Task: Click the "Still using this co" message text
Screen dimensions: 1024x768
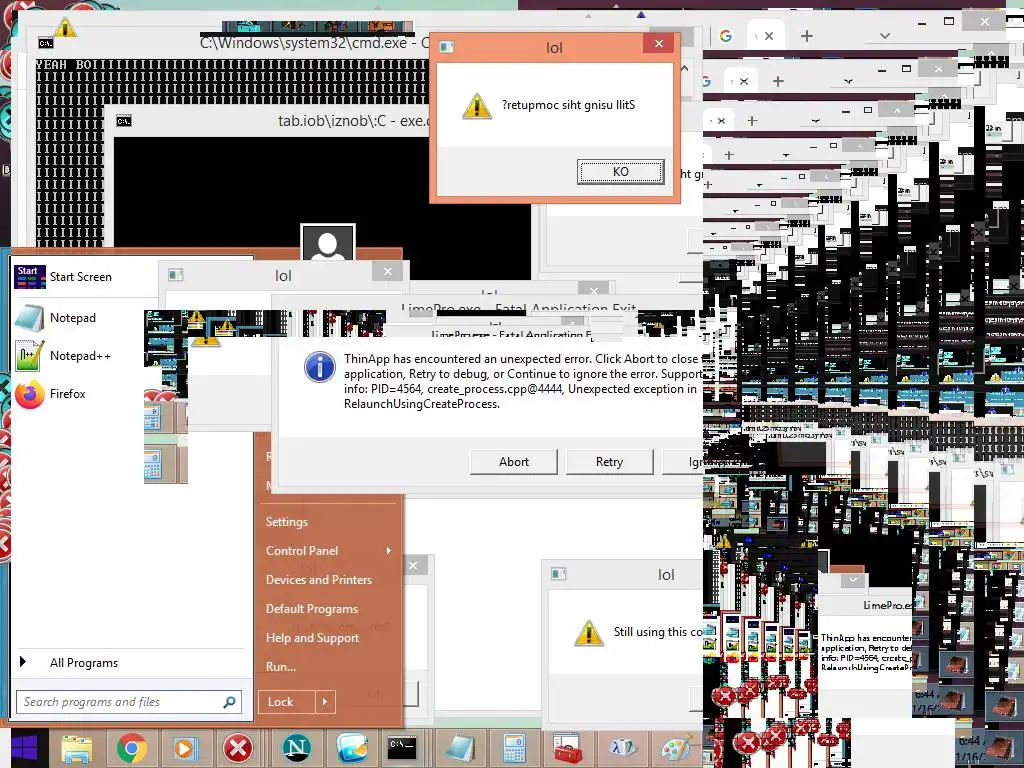Action: coord(658,632)
